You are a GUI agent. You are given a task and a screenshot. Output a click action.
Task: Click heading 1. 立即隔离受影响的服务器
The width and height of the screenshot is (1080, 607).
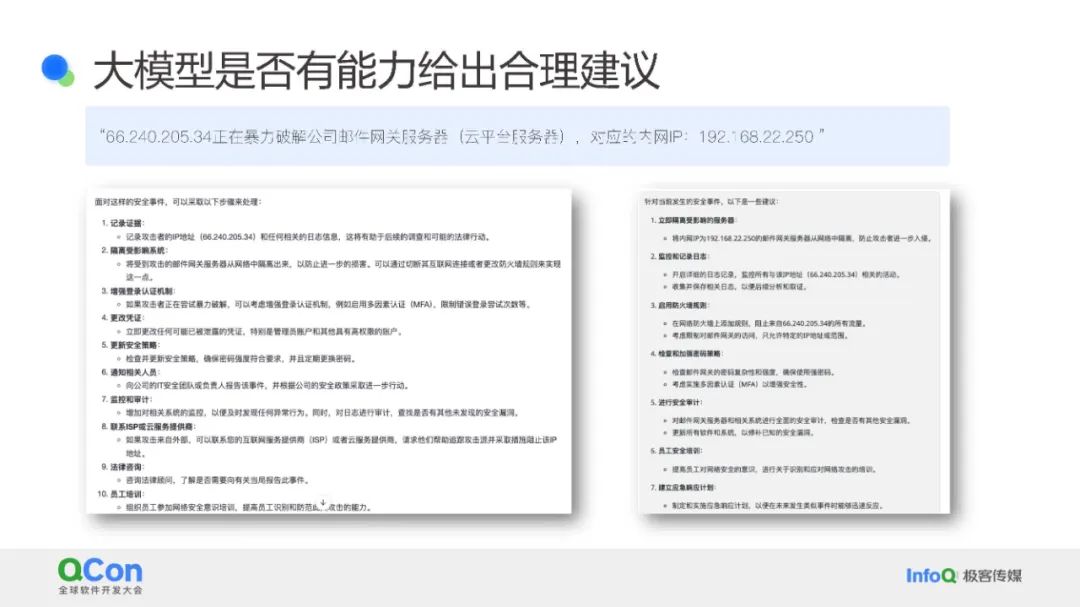[x=693, y=220]
